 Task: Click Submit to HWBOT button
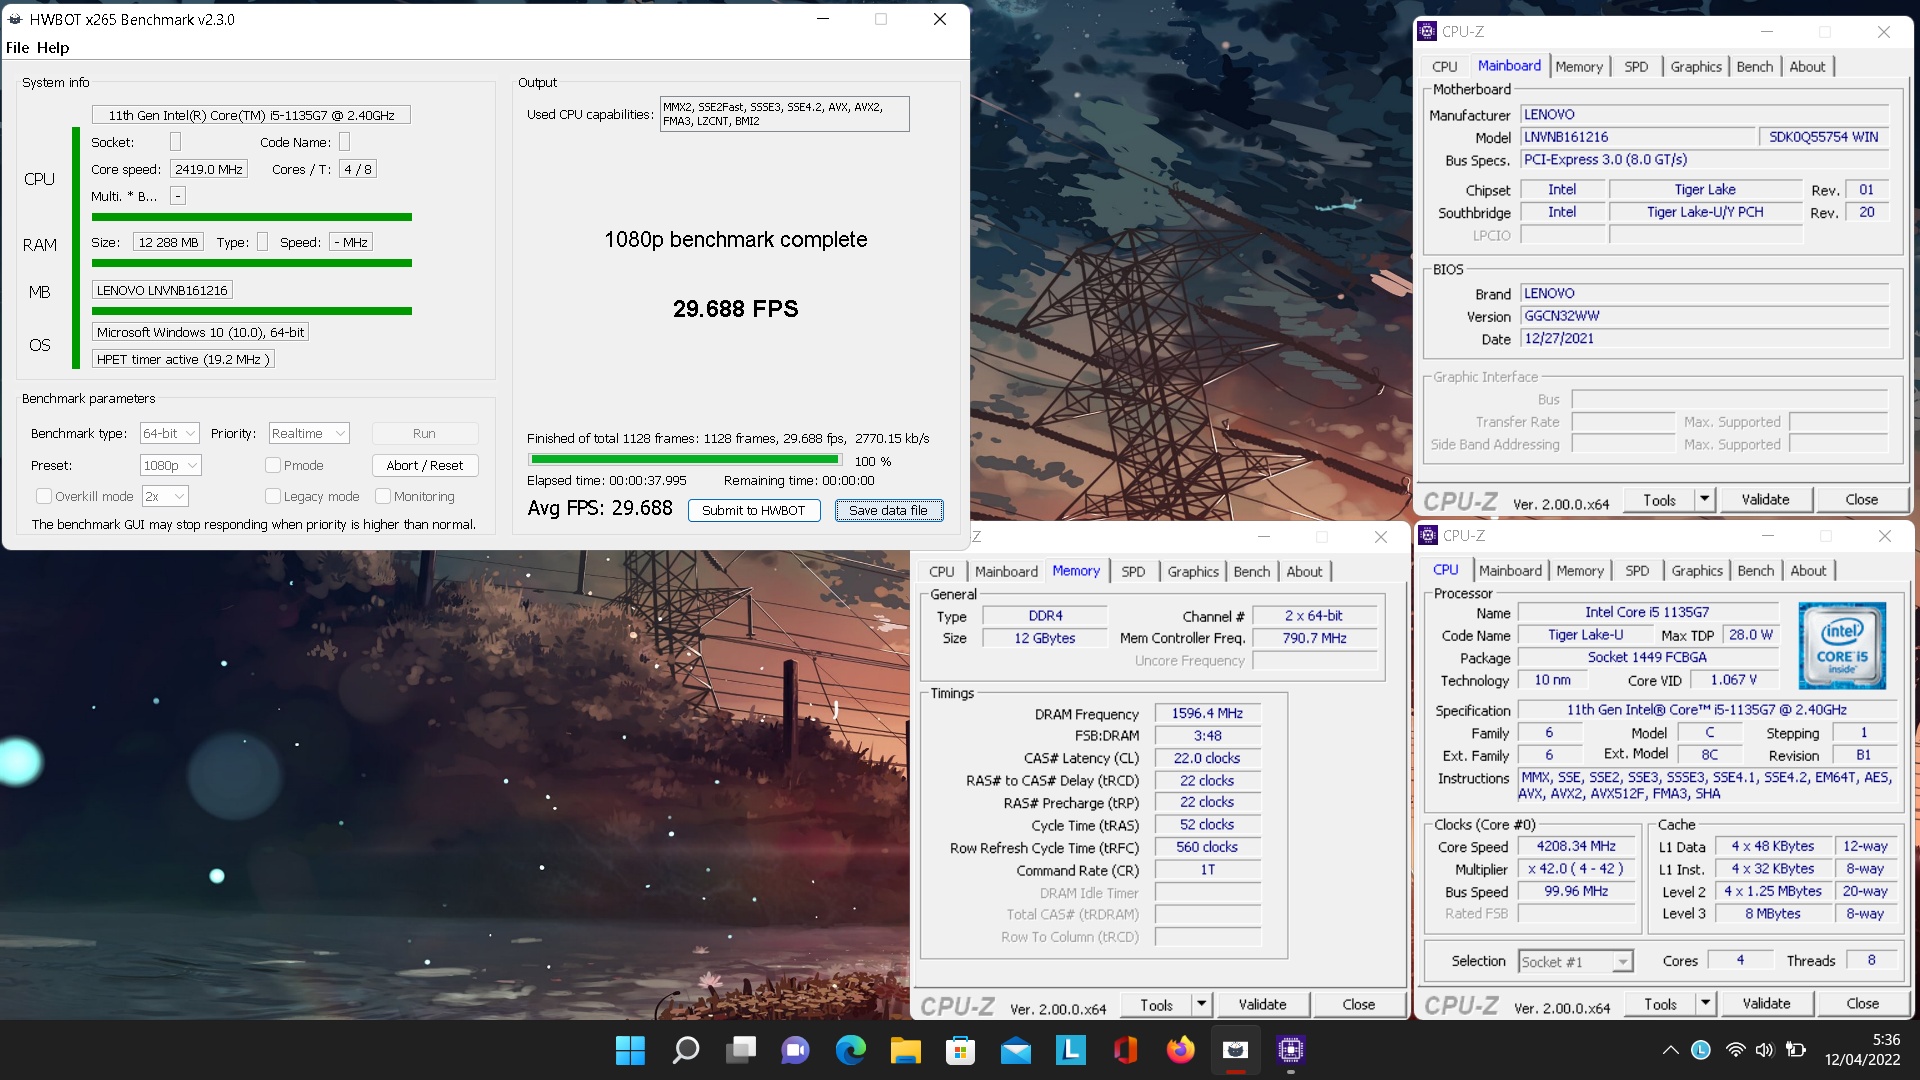[754, 510]
